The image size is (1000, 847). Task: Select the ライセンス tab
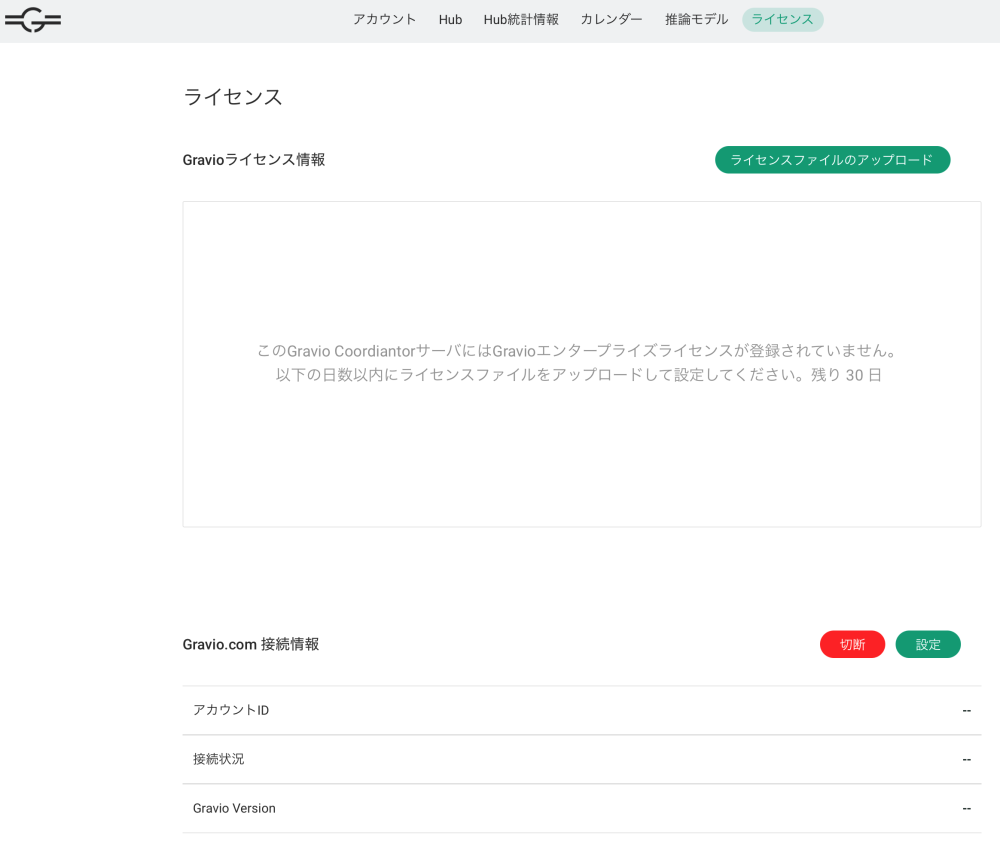783,20
